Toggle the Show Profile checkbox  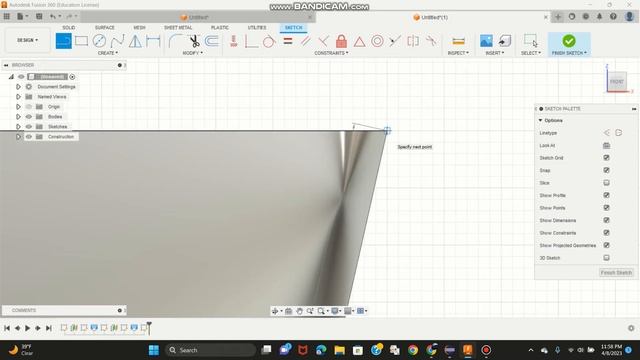607,195
